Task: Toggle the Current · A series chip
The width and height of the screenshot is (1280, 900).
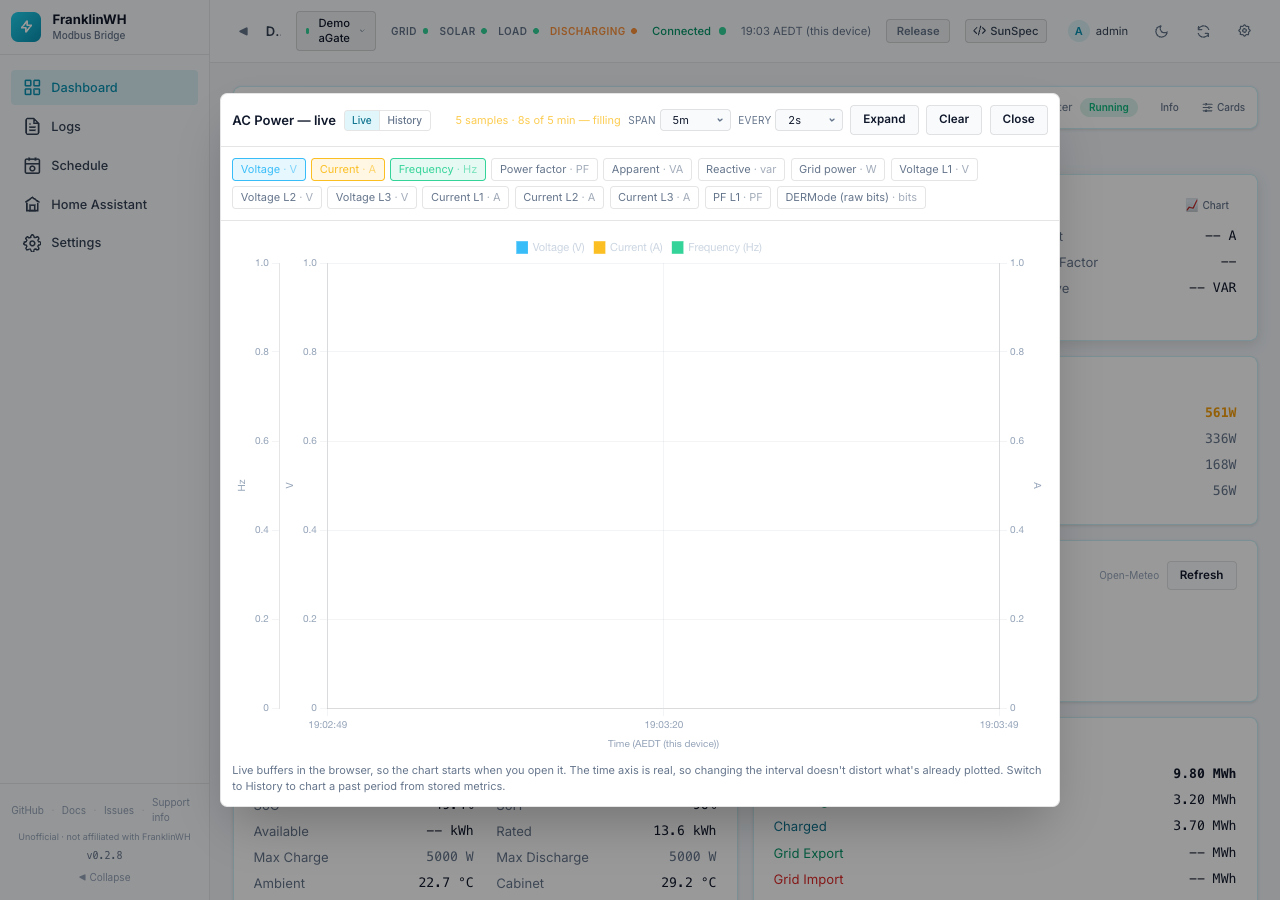Action: pos(348,169)
